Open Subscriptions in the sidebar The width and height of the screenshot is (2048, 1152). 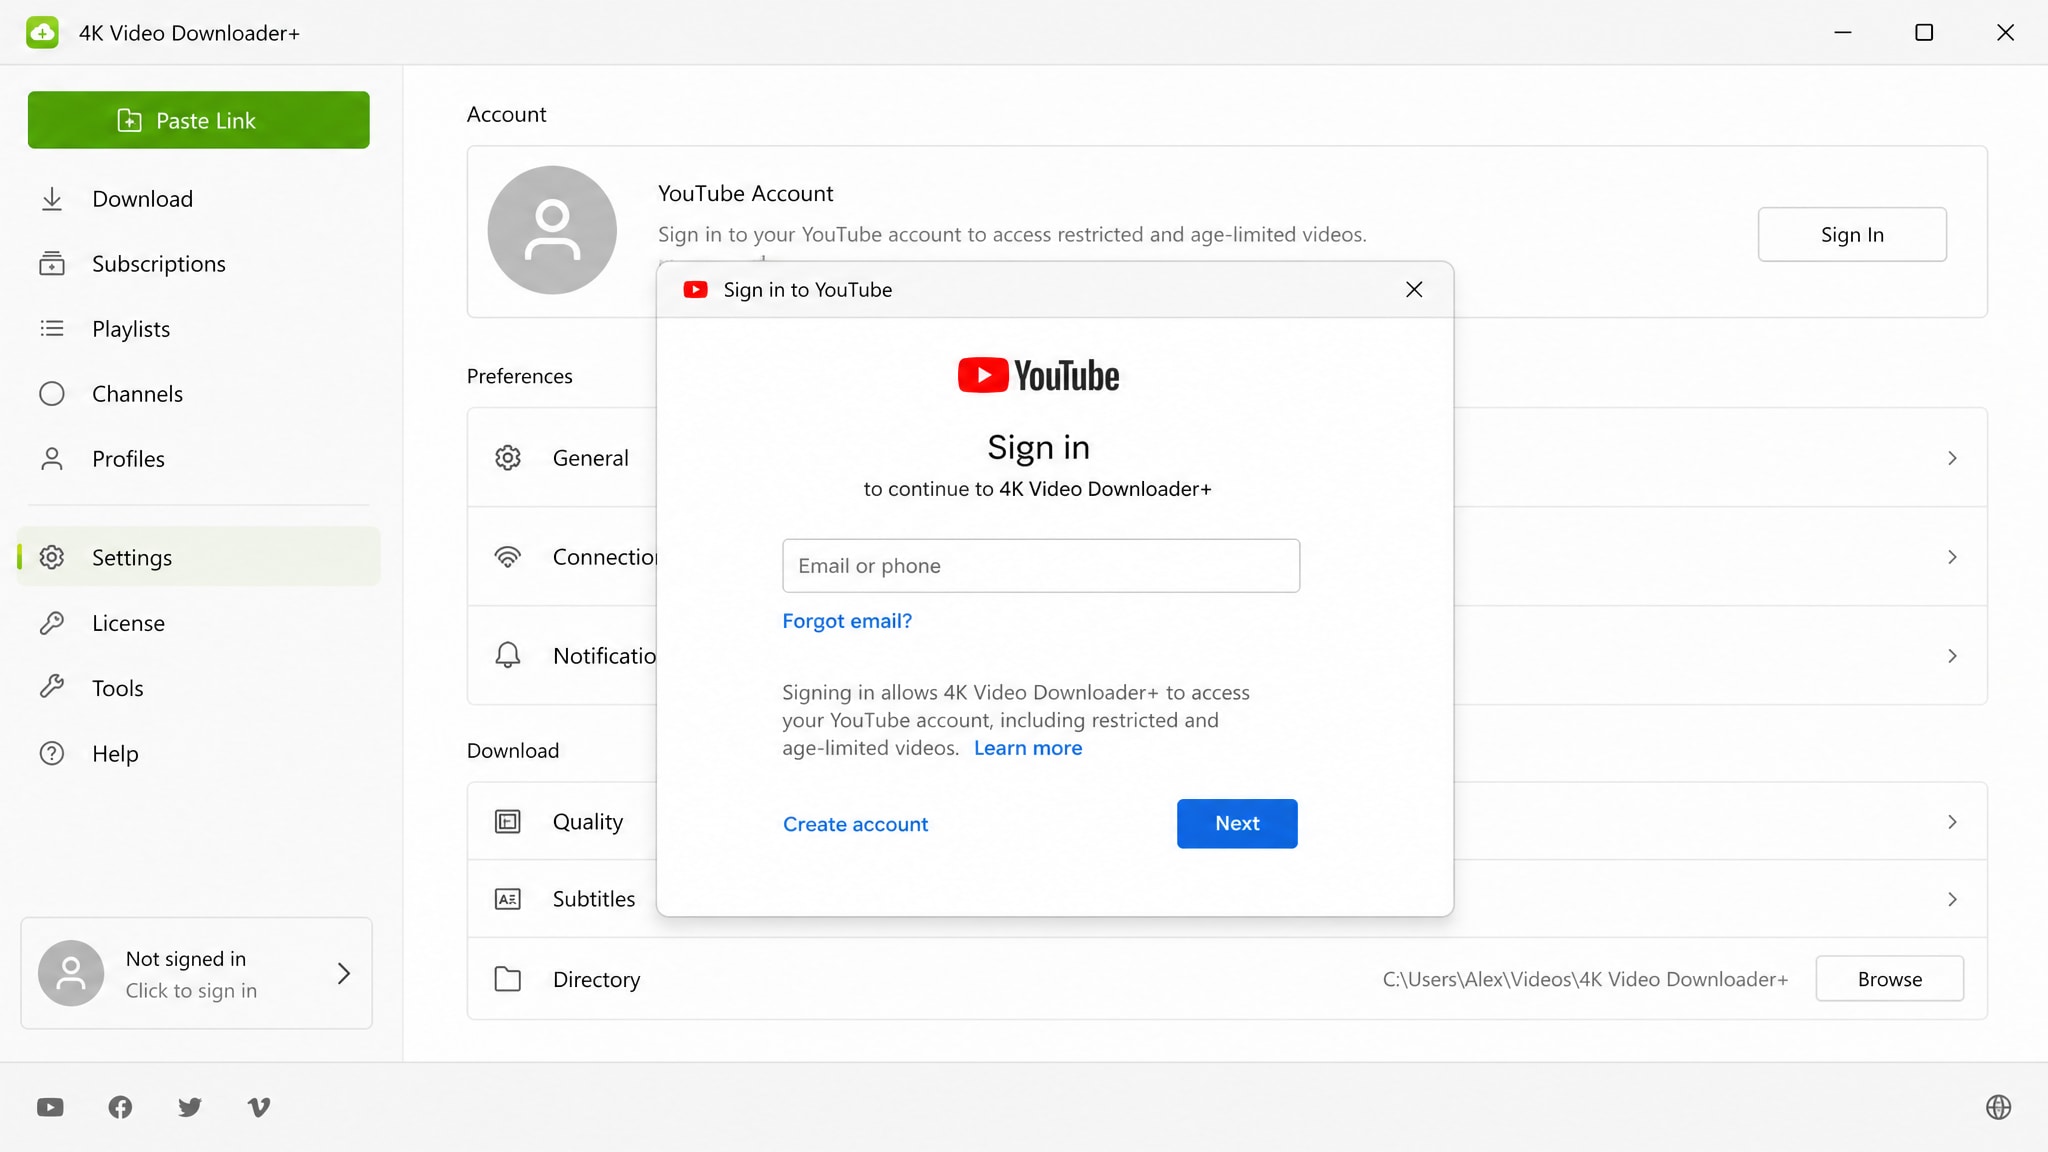(x=198, y=264)
